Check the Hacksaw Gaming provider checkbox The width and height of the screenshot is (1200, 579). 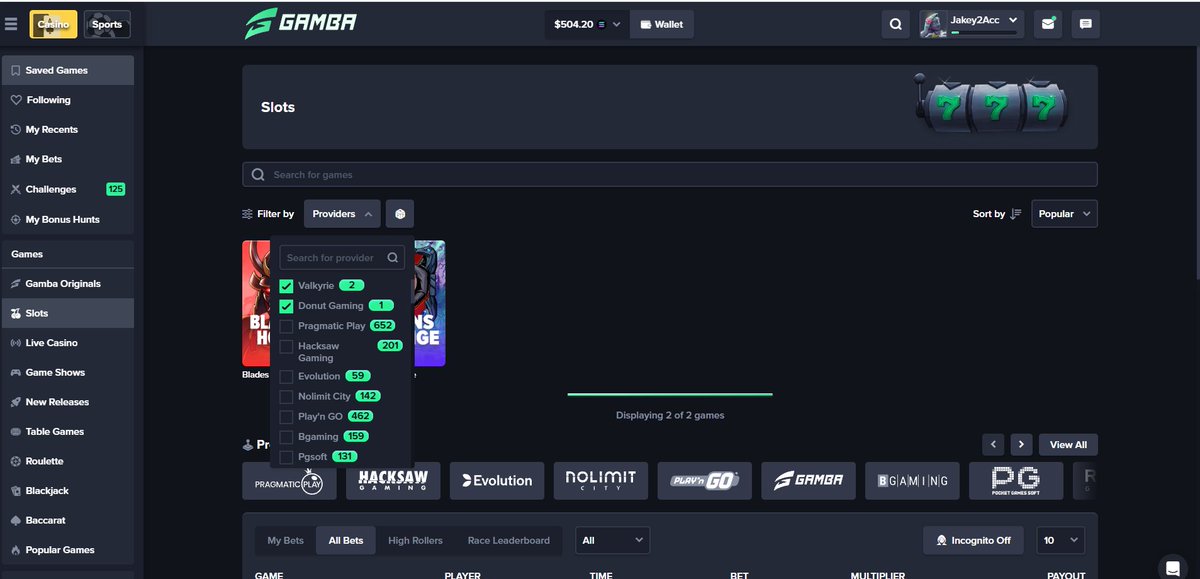click(287, 346)
